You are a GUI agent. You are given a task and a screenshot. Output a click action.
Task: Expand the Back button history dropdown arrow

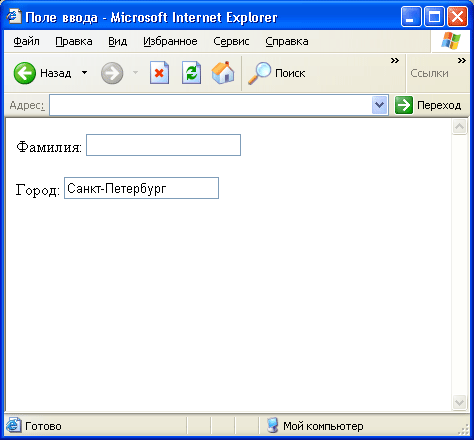click(85, 72)
